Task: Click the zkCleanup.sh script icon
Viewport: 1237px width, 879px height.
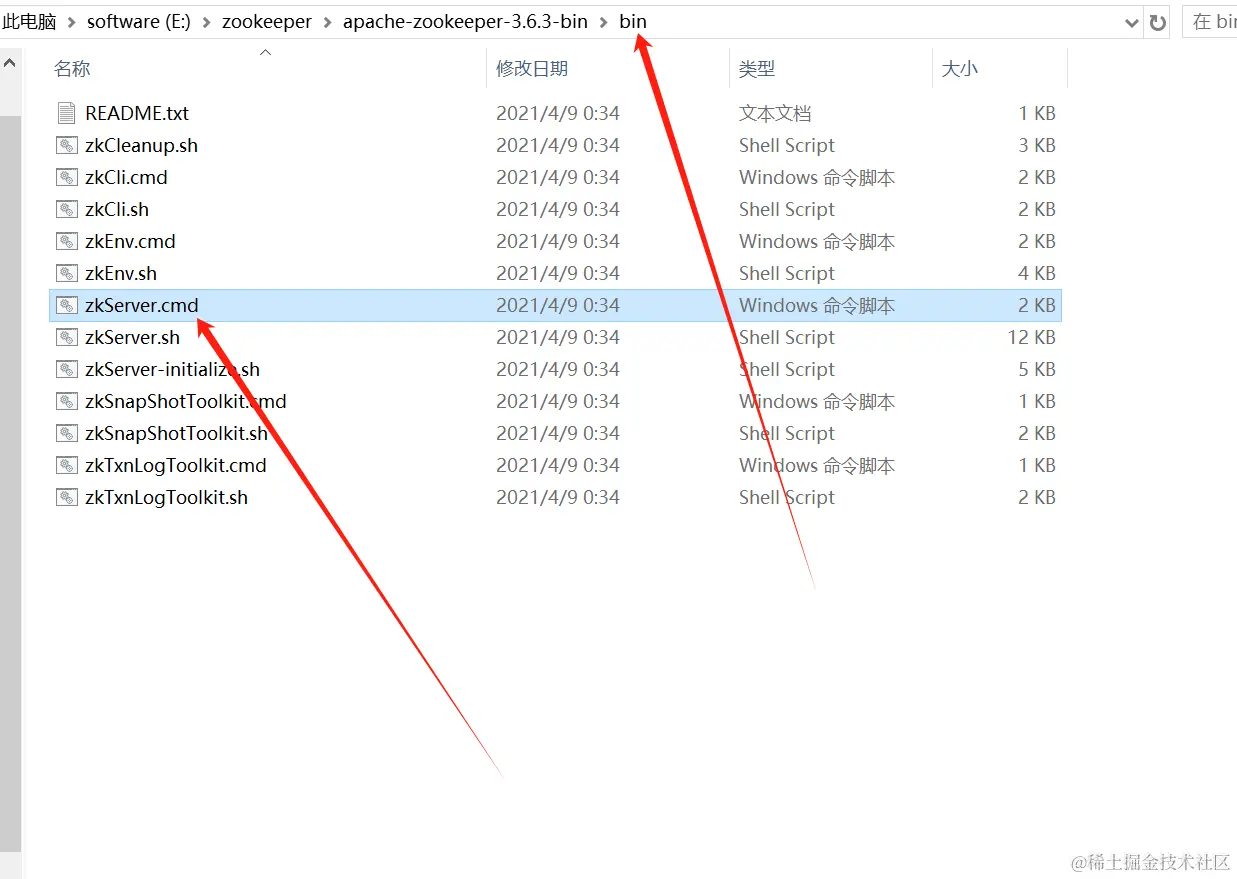Action: pos(67,145)
